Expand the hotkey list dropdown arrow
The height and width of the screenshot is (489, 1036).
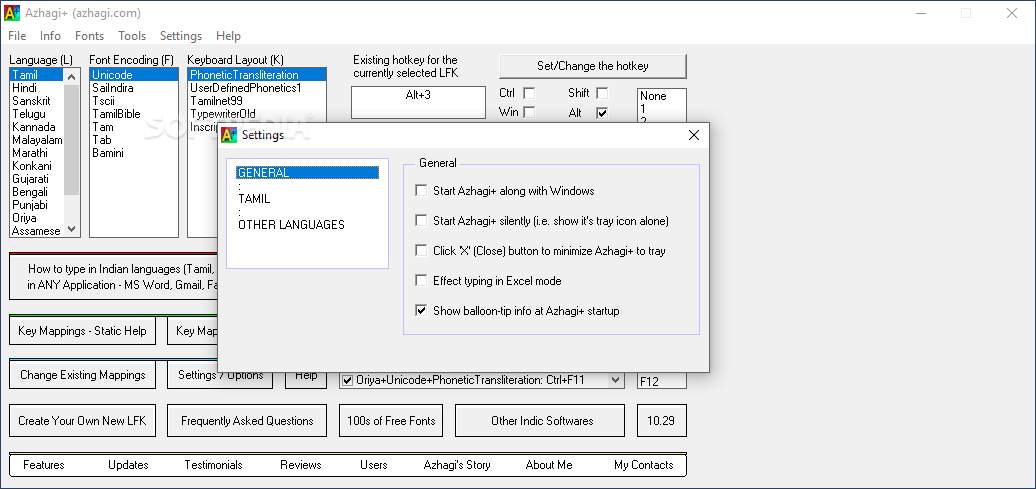(616, 380)
